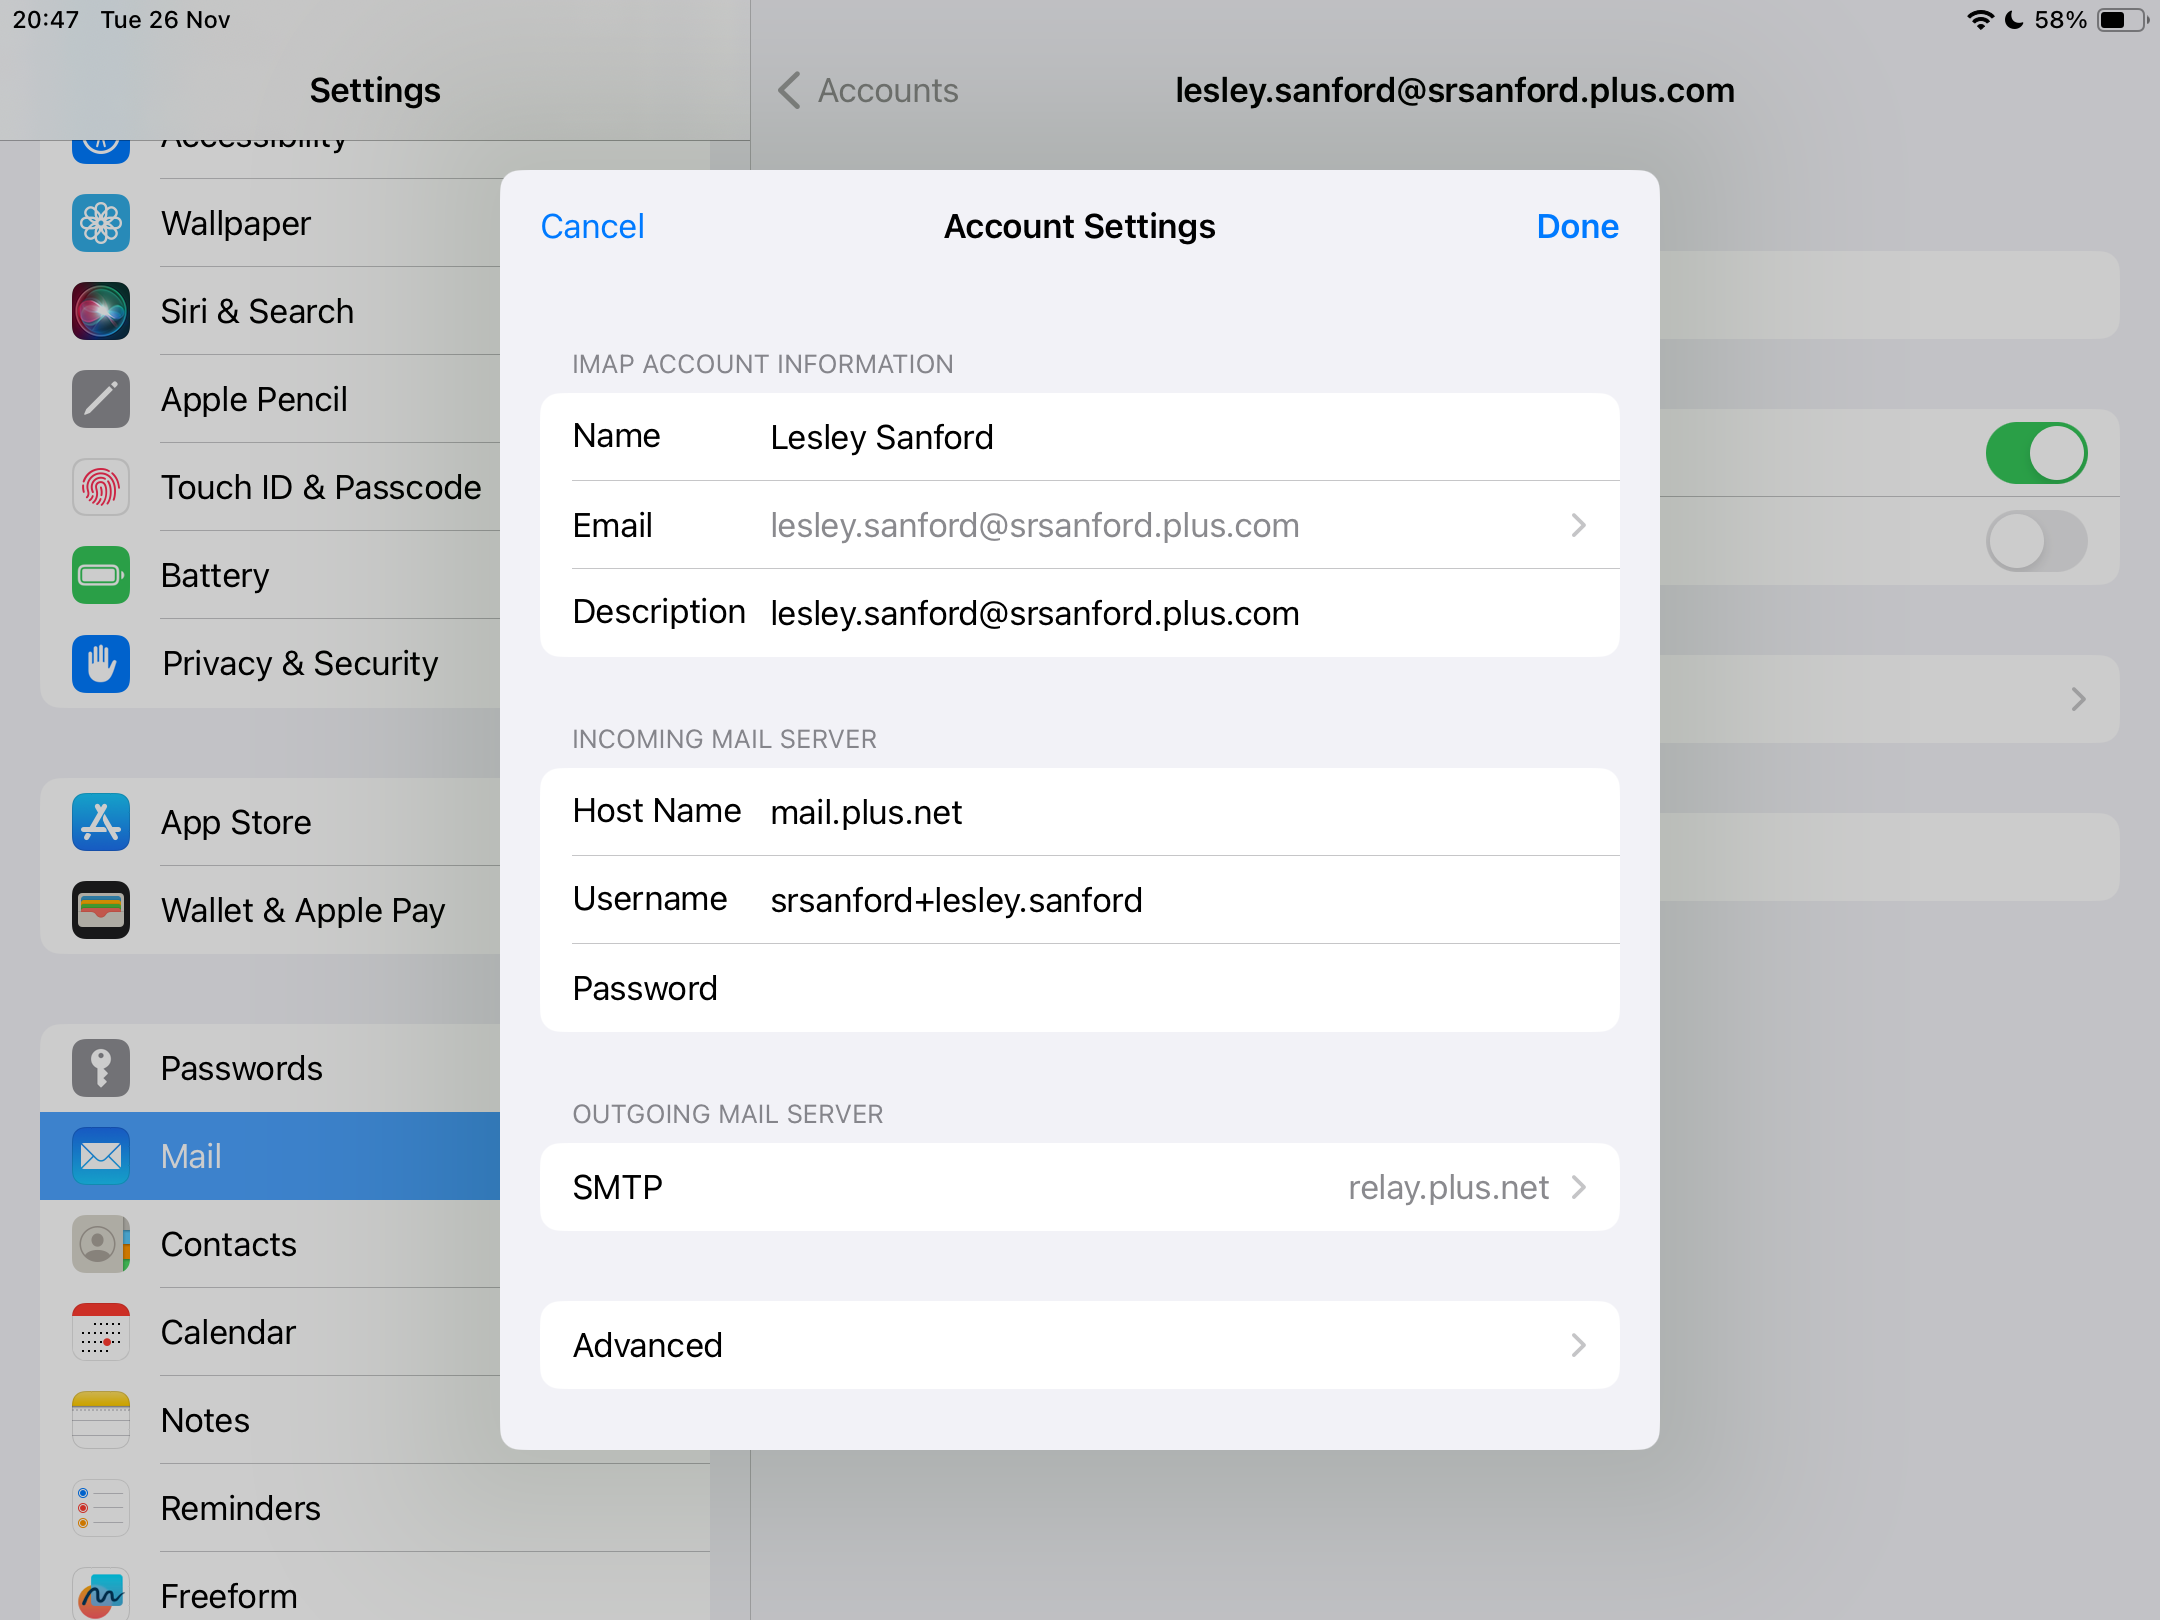Tap the Wallet & Apple Pay icon
Screen dimensions: 2160x1620
coord(101,910)
